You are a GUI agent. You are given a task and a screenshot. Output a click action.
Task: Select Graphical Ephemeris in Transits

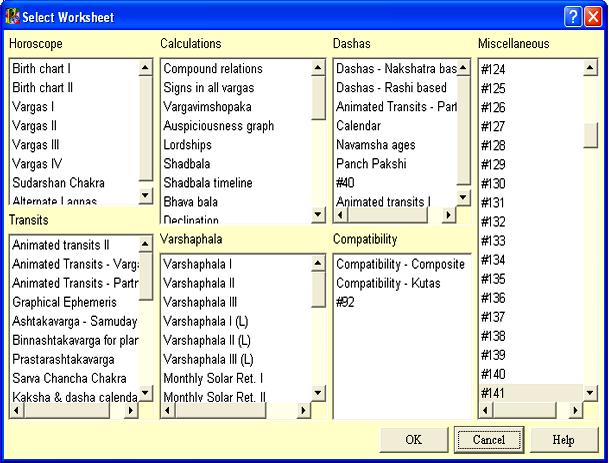tap(63, 302)
